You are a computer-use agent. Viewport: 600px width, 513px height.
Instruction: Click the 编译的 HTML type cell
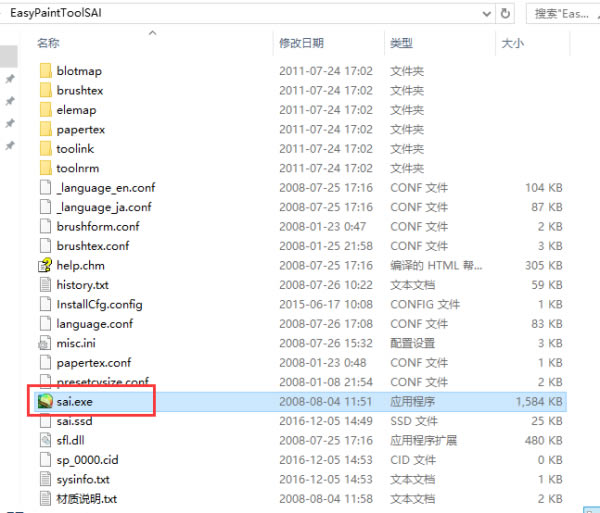point(436,265)
